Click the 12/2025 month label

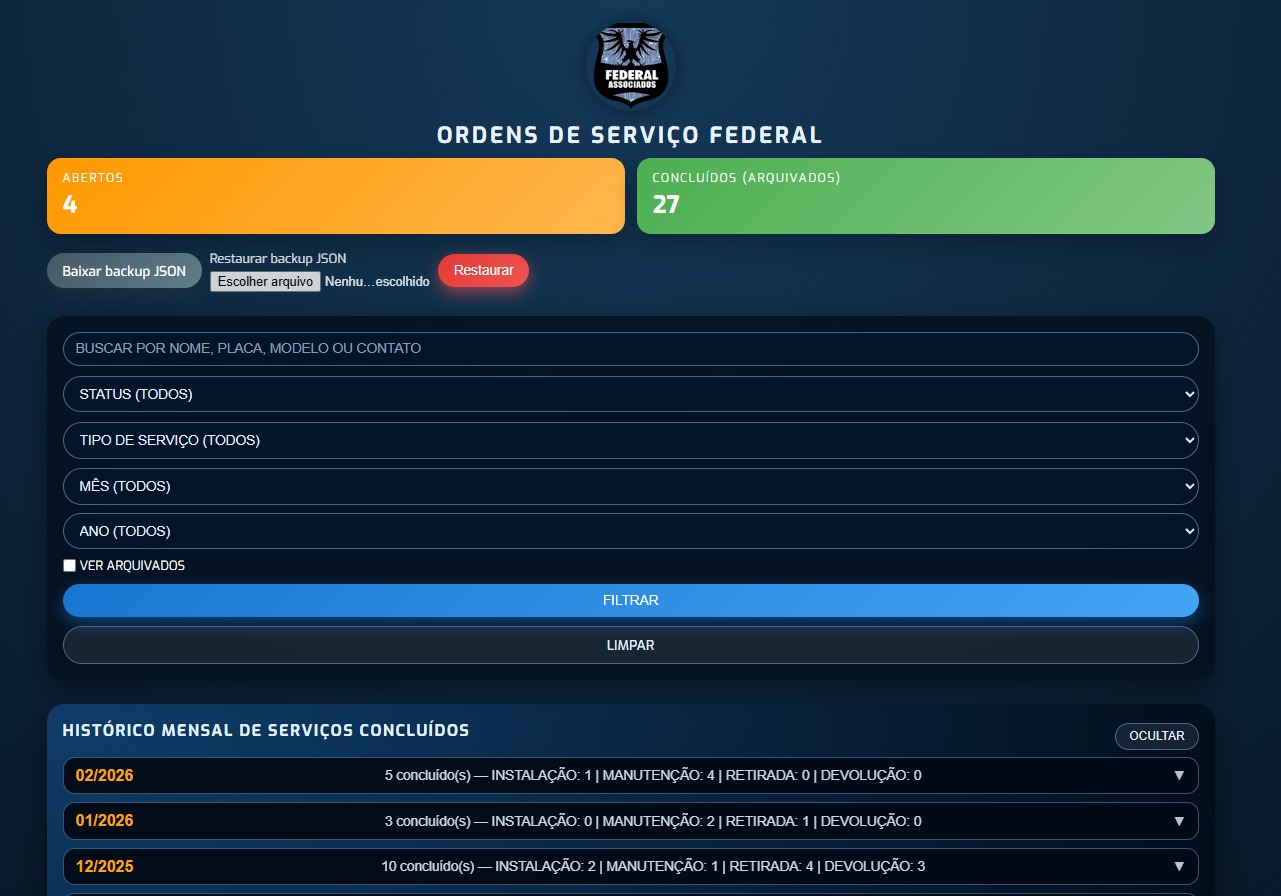coord(104,866)
